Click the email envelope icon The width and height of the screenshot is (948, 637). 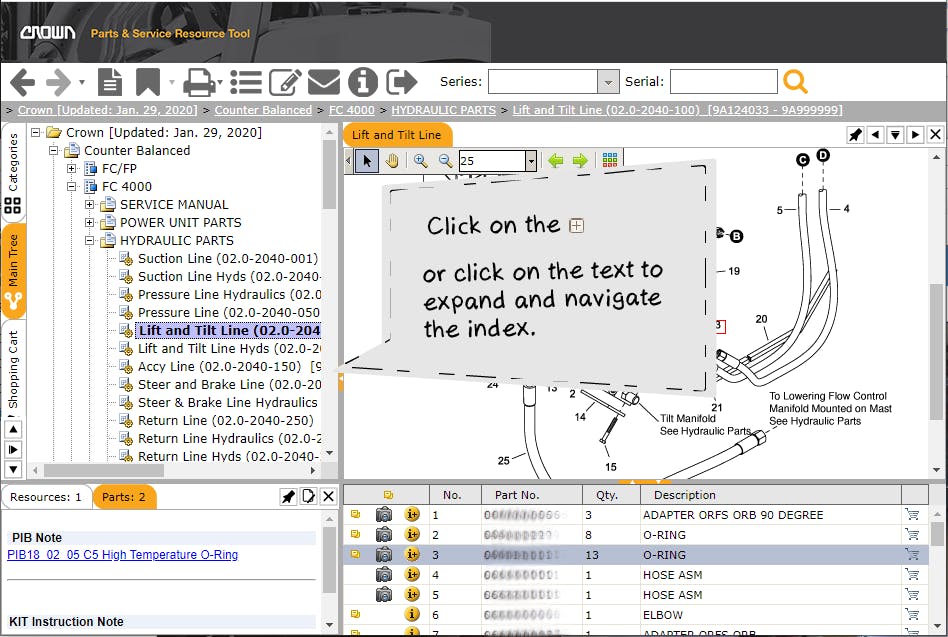coord(324,82)
